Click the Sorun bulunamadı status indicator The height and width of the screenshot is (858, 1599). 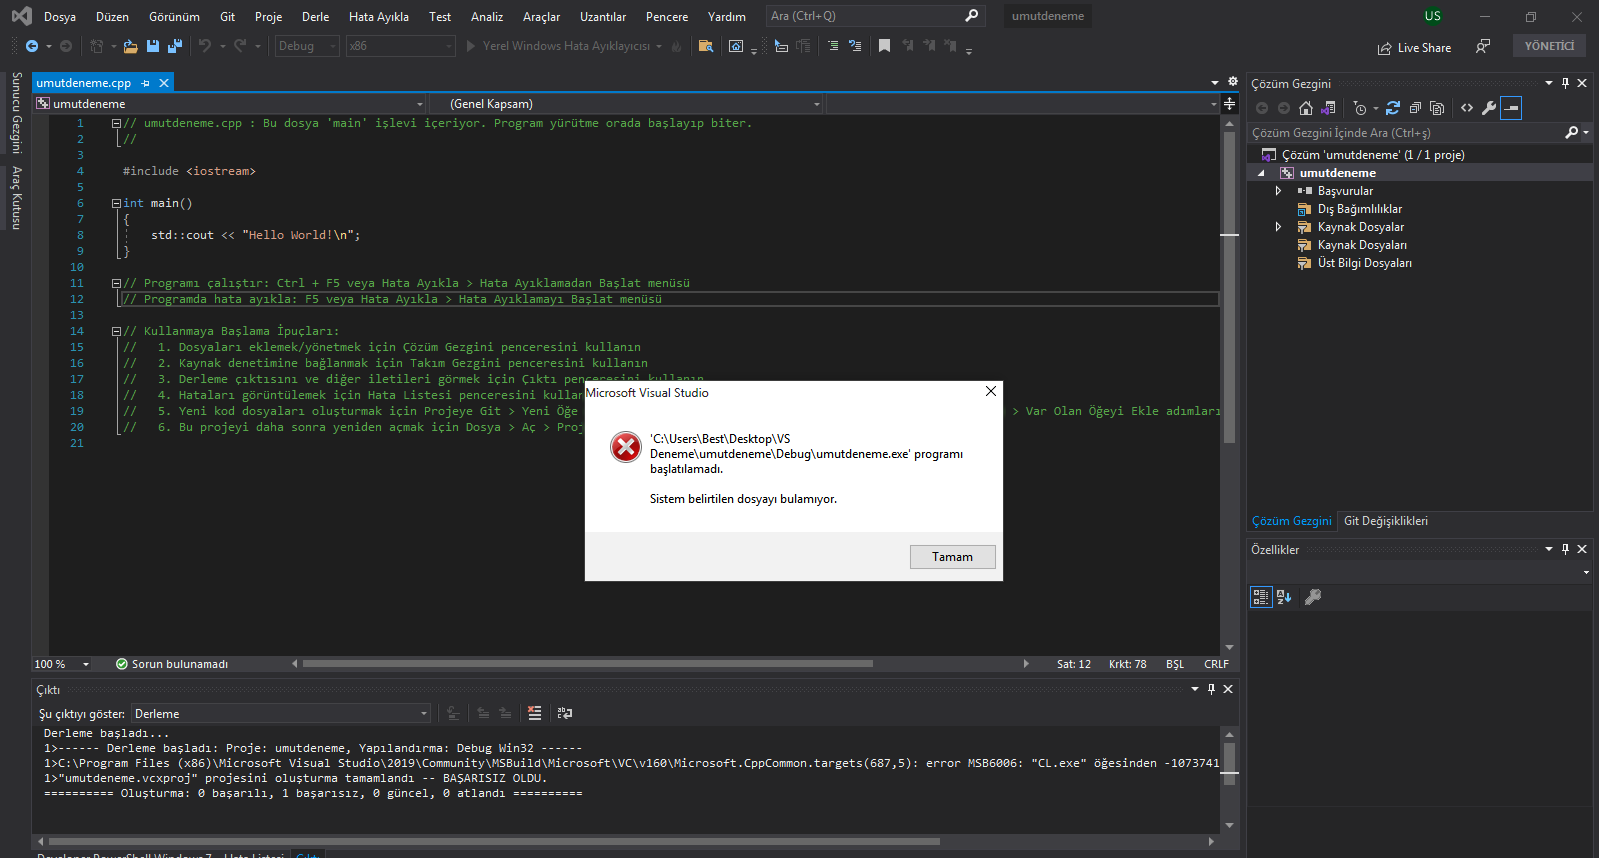click(x=172, y=664)
